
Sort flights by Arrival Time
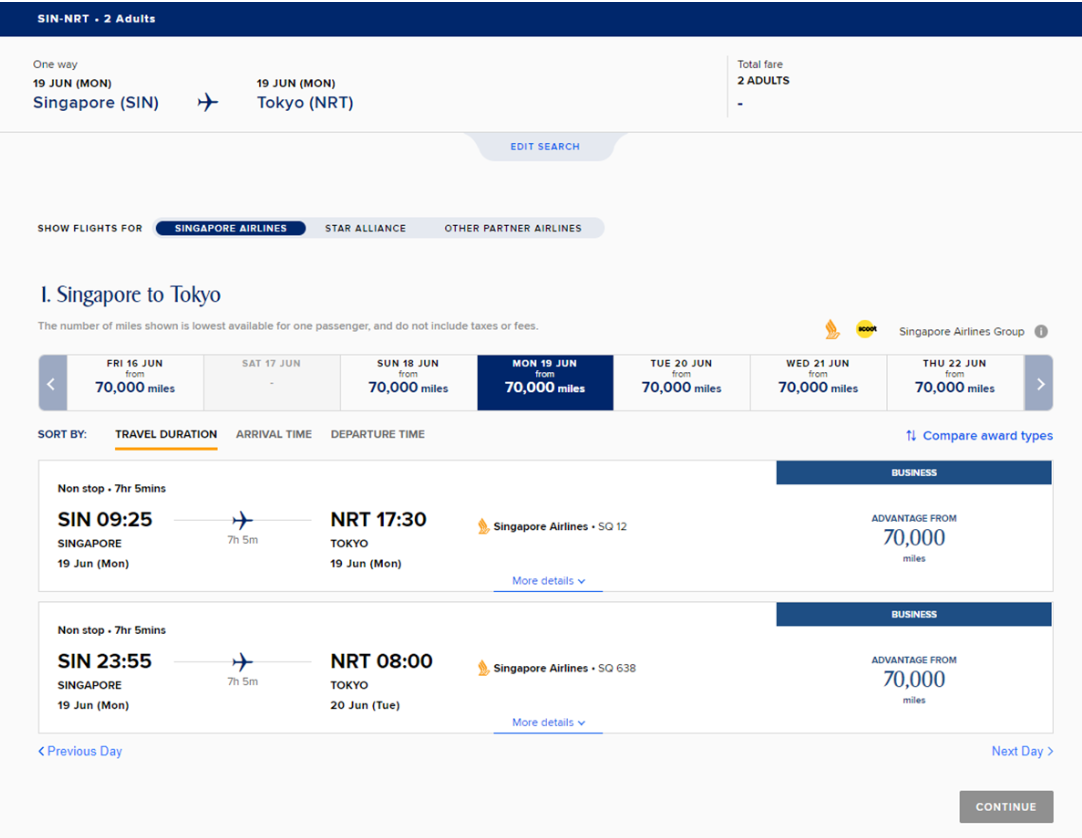(x=273, y=434)
